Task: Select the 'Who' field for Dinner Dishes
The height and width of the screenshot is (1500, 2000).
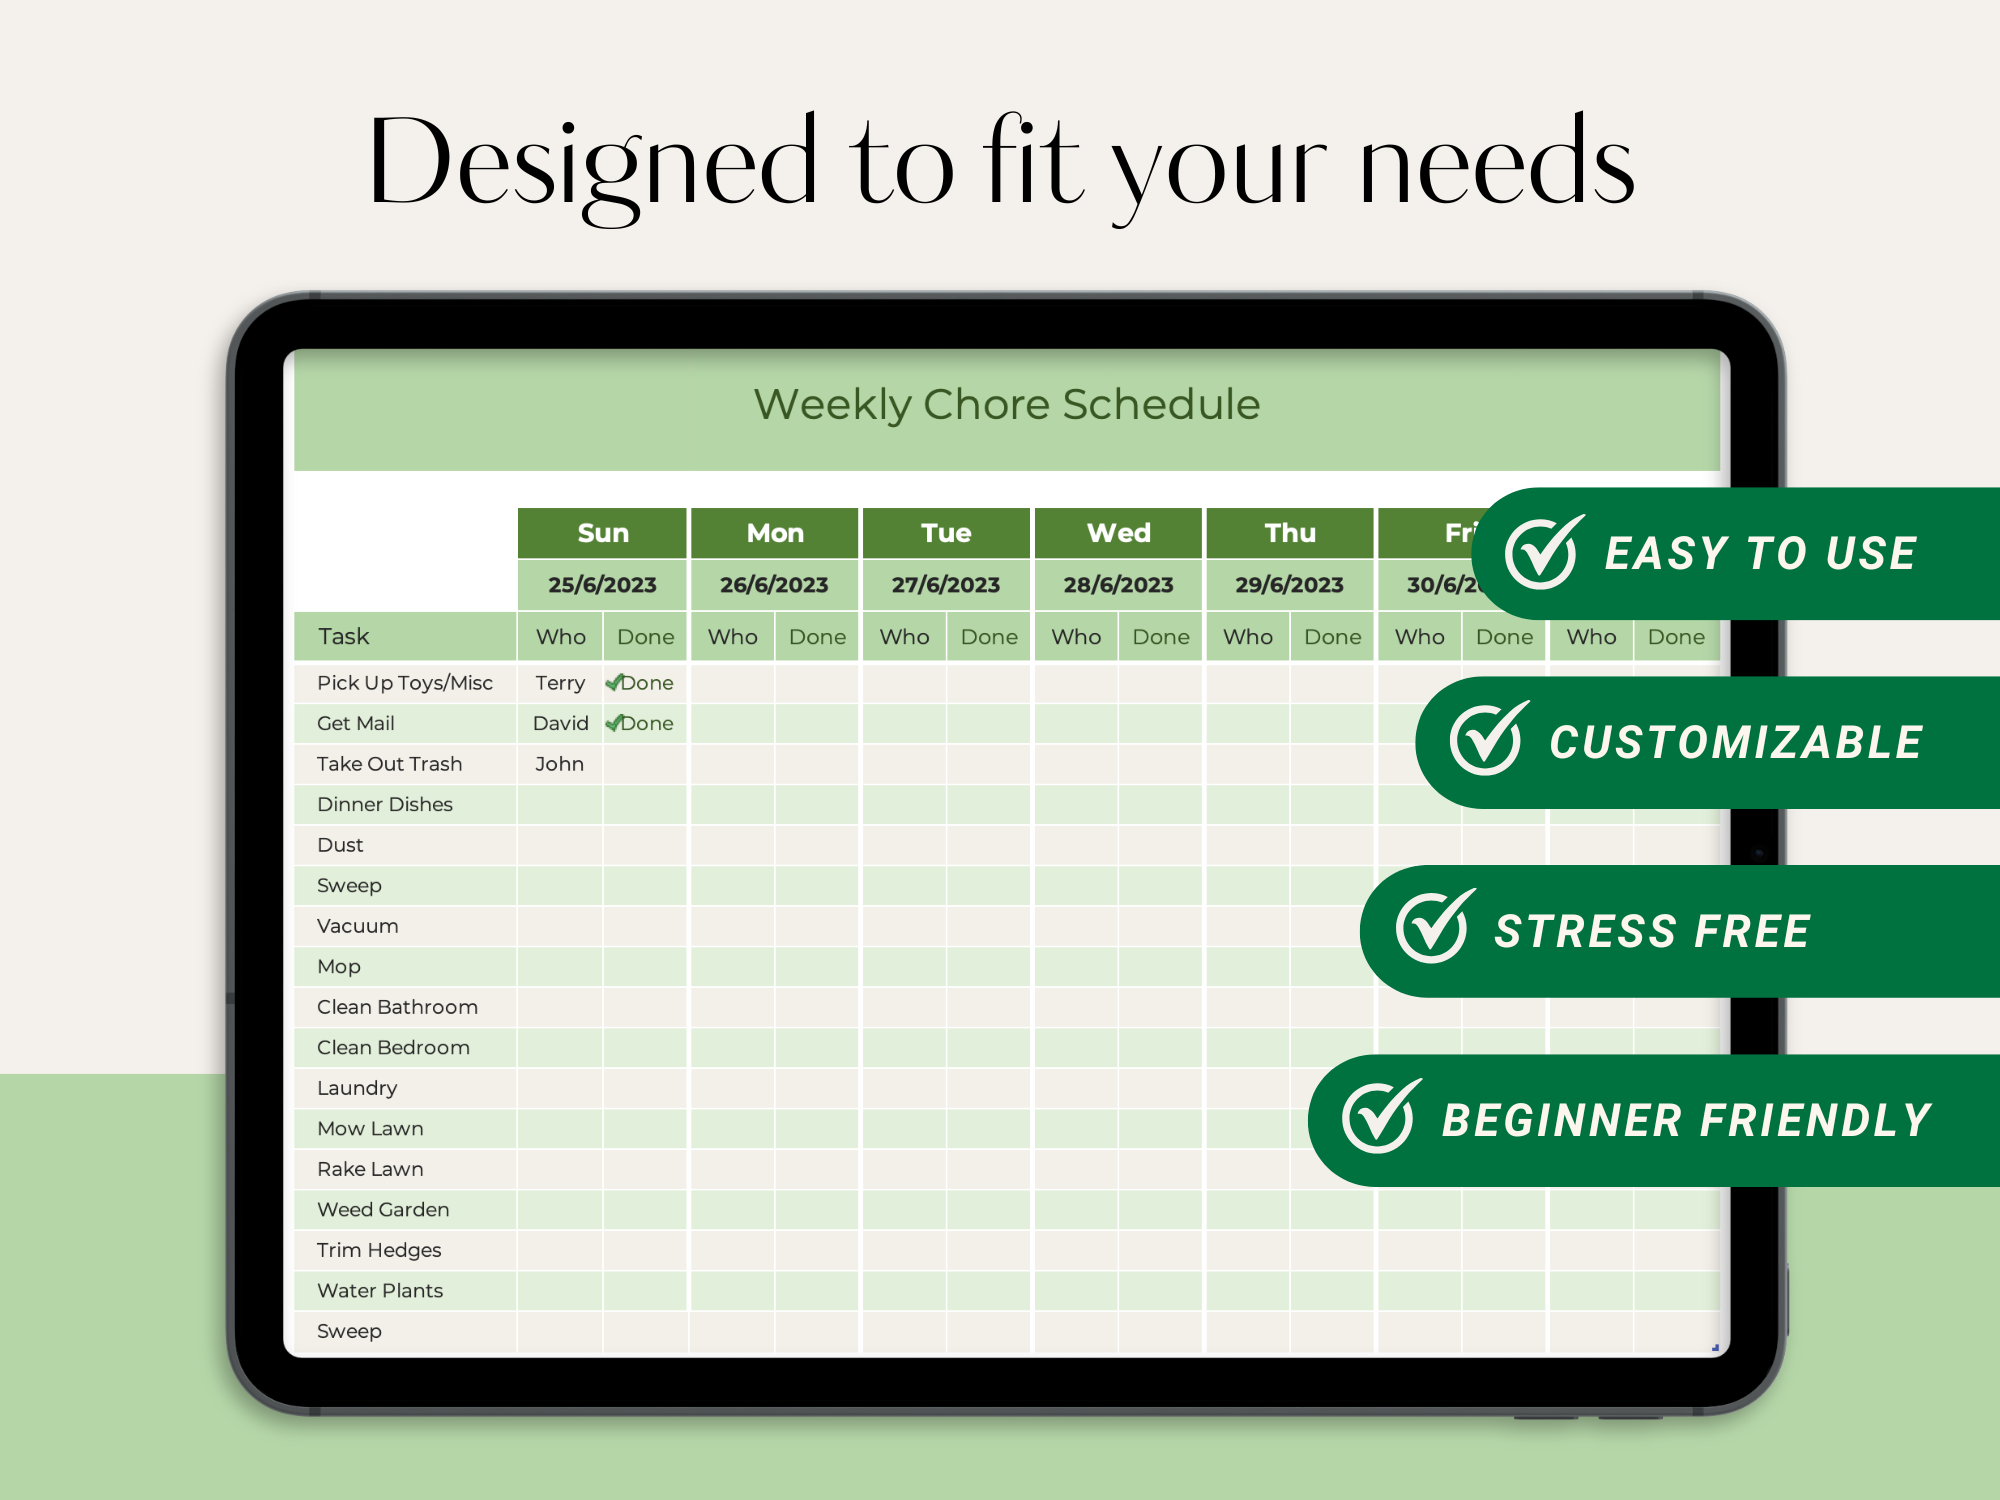Action: coord(556,804)
